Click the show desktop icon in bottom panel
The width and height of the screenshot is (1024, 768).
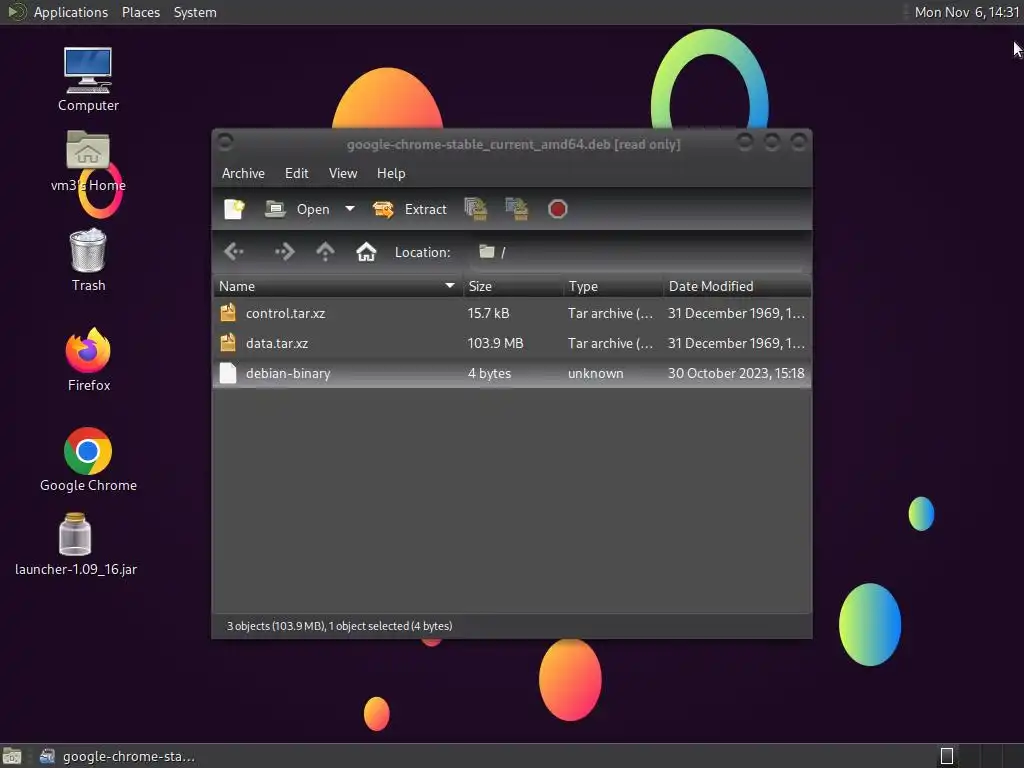pyautogui.click(x=12, y=756)
